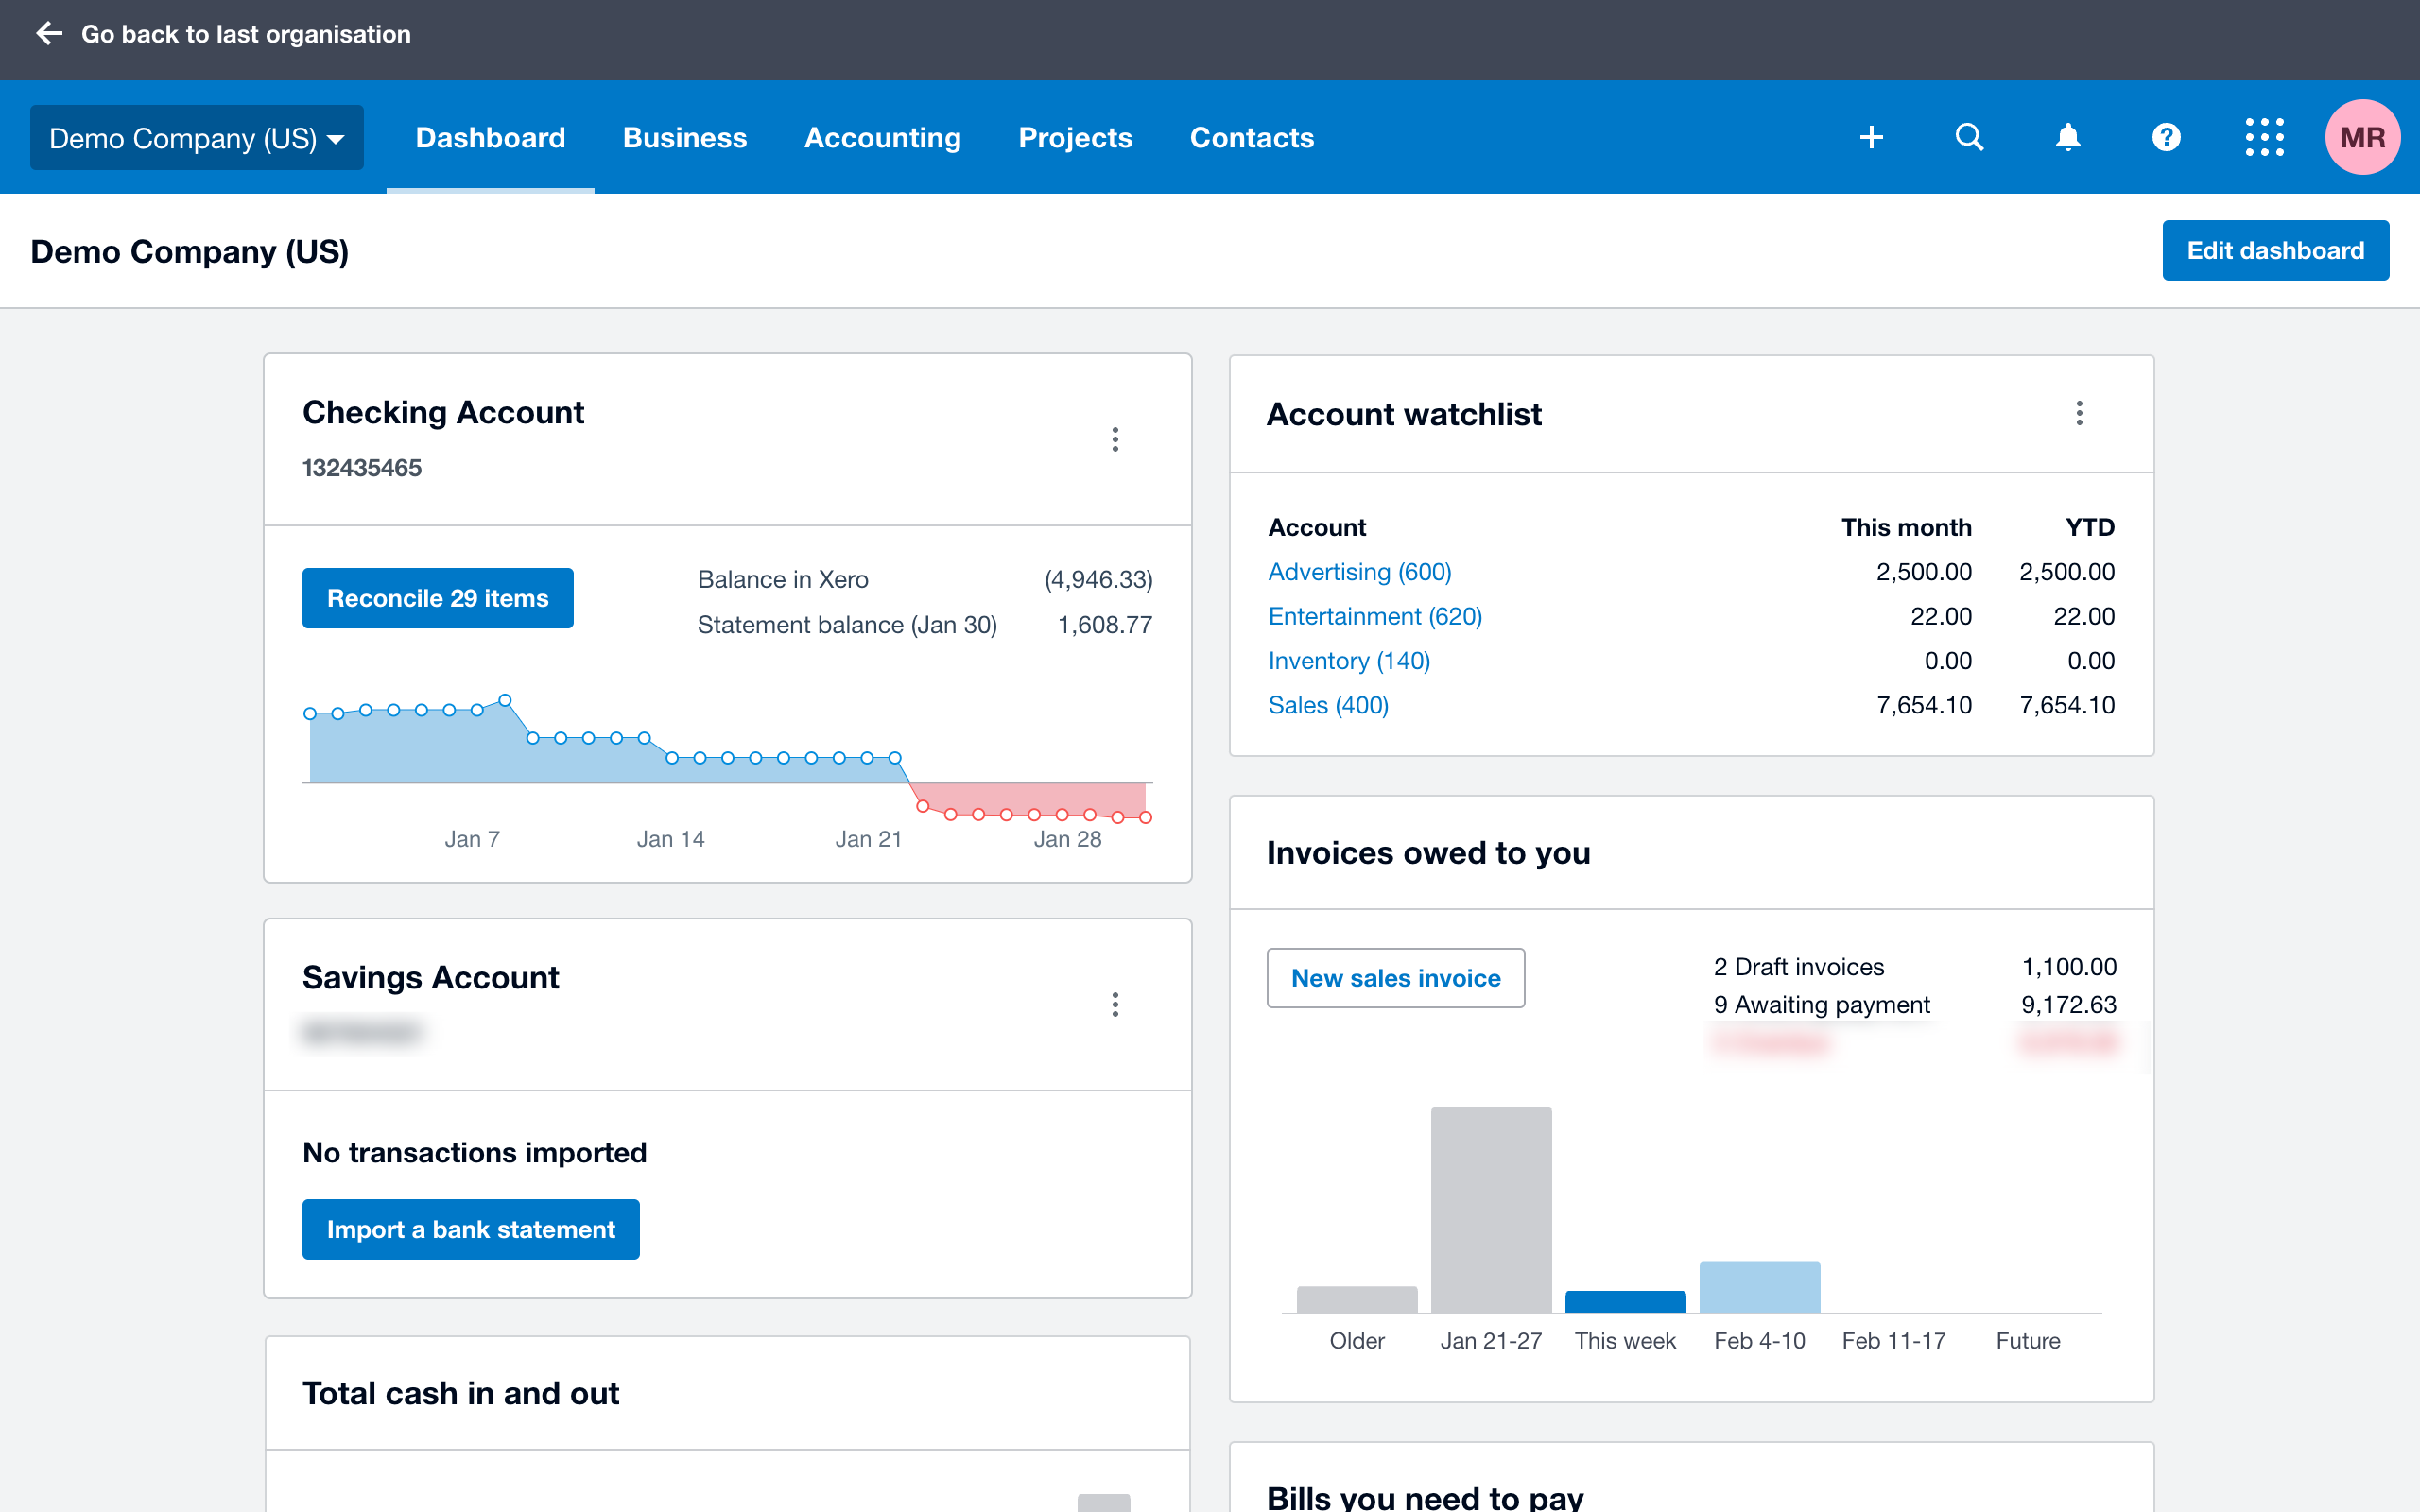Viewport: 2420px width, 1512px height.
Task: Click the help question mark icon
Action: click(2166, 137)
